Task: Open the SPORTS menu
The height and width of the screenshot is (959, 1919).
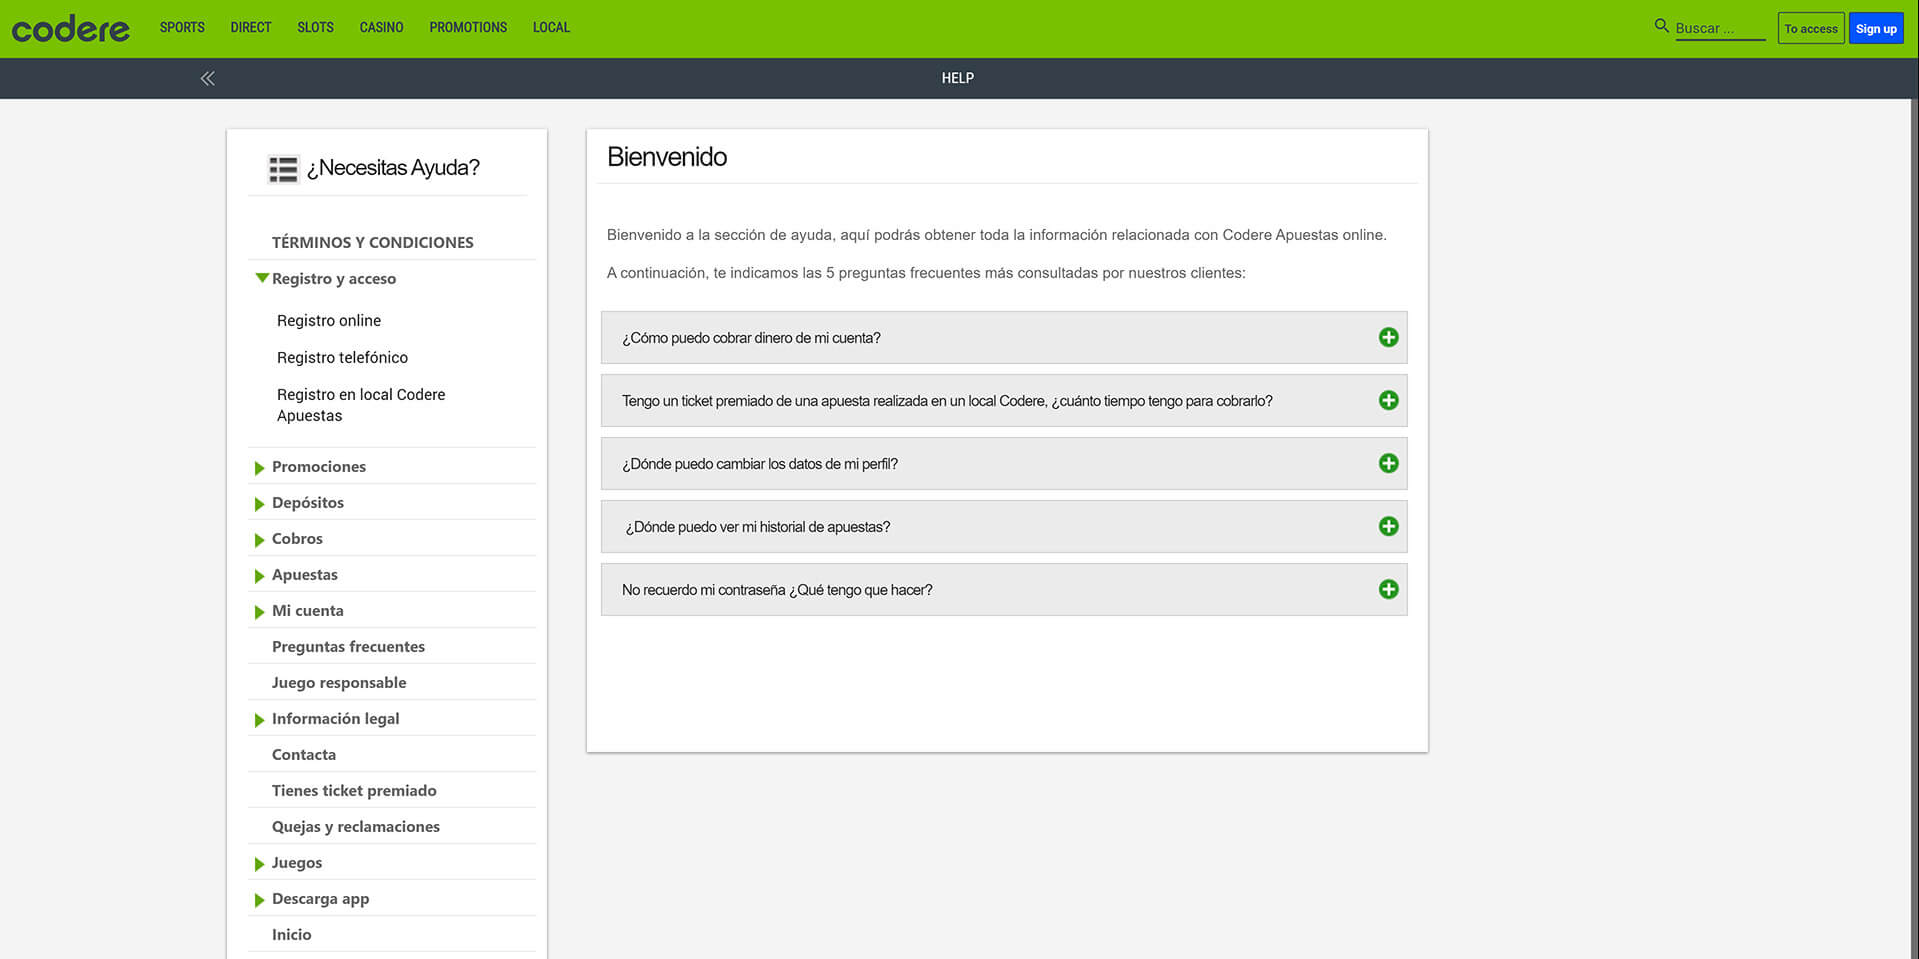Action: [x=182, y=27]
